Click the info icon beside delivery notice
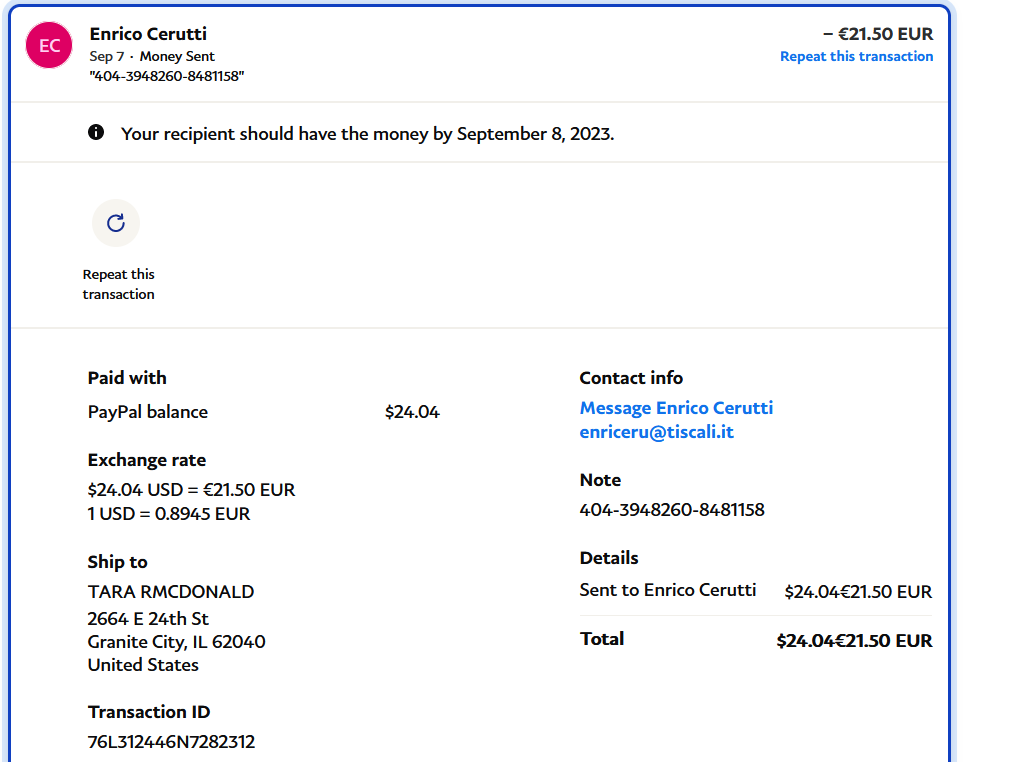 click(x=96, y=132)
